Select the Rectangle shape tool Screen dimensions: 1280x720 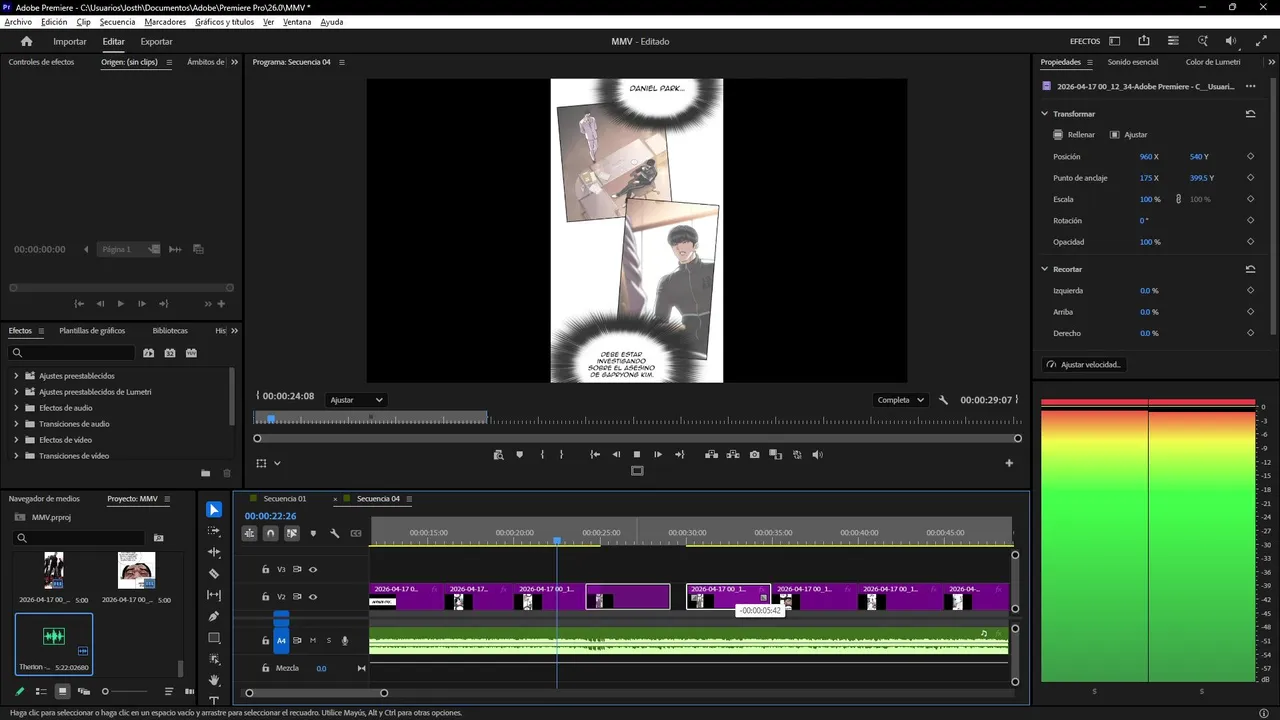click(214, 638)
